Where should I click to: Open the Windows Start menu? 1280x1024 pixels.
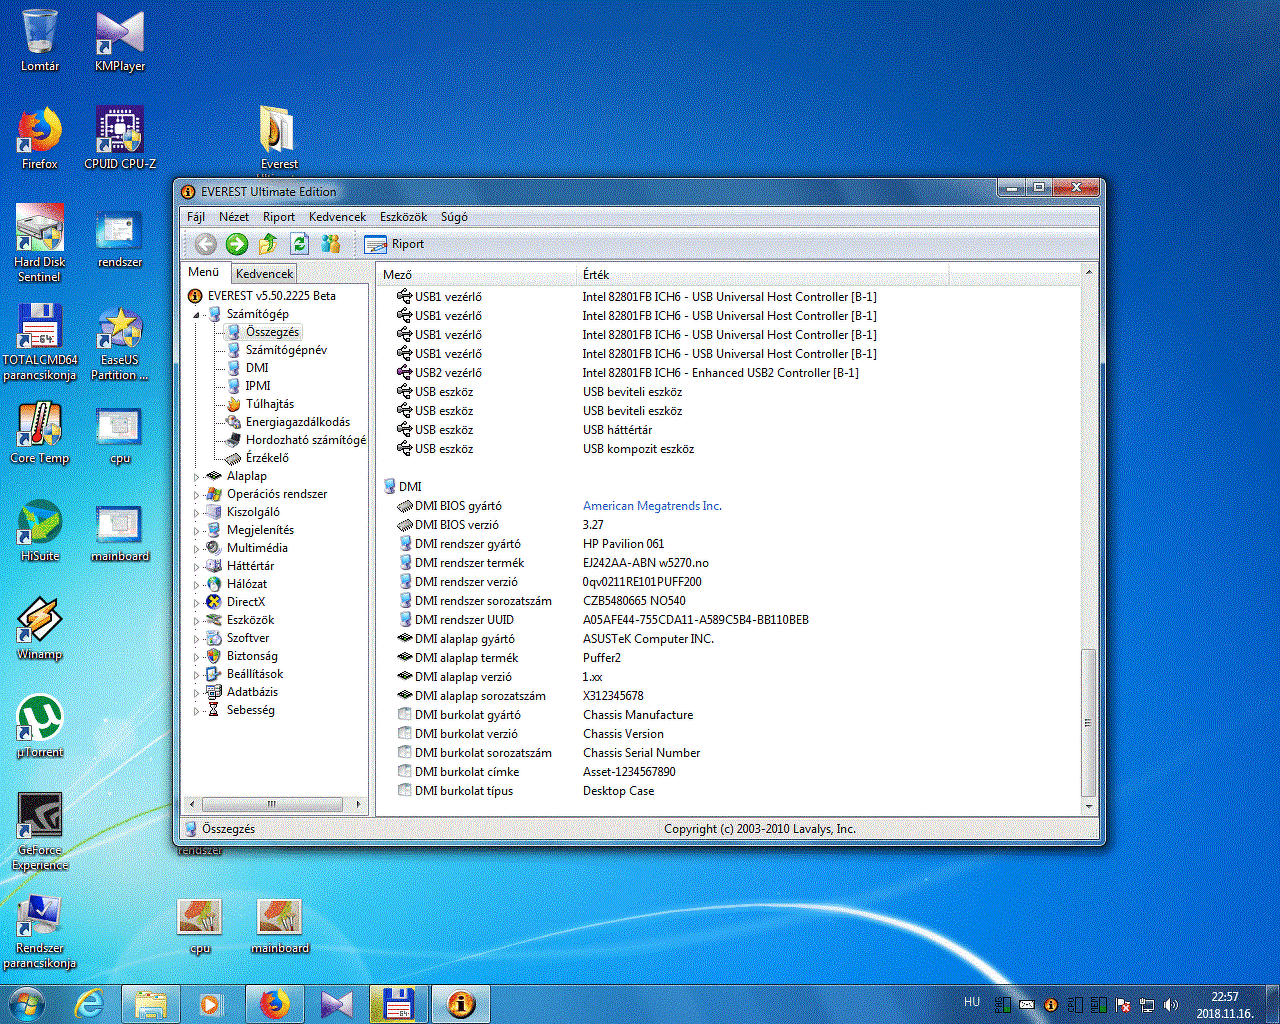coord(26,1003)
